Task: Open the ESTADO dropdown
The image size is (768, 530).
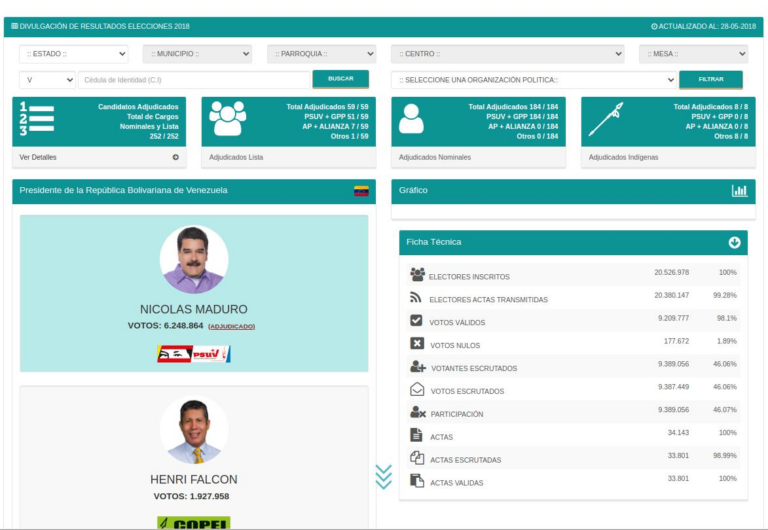Action: click(74, 54)
